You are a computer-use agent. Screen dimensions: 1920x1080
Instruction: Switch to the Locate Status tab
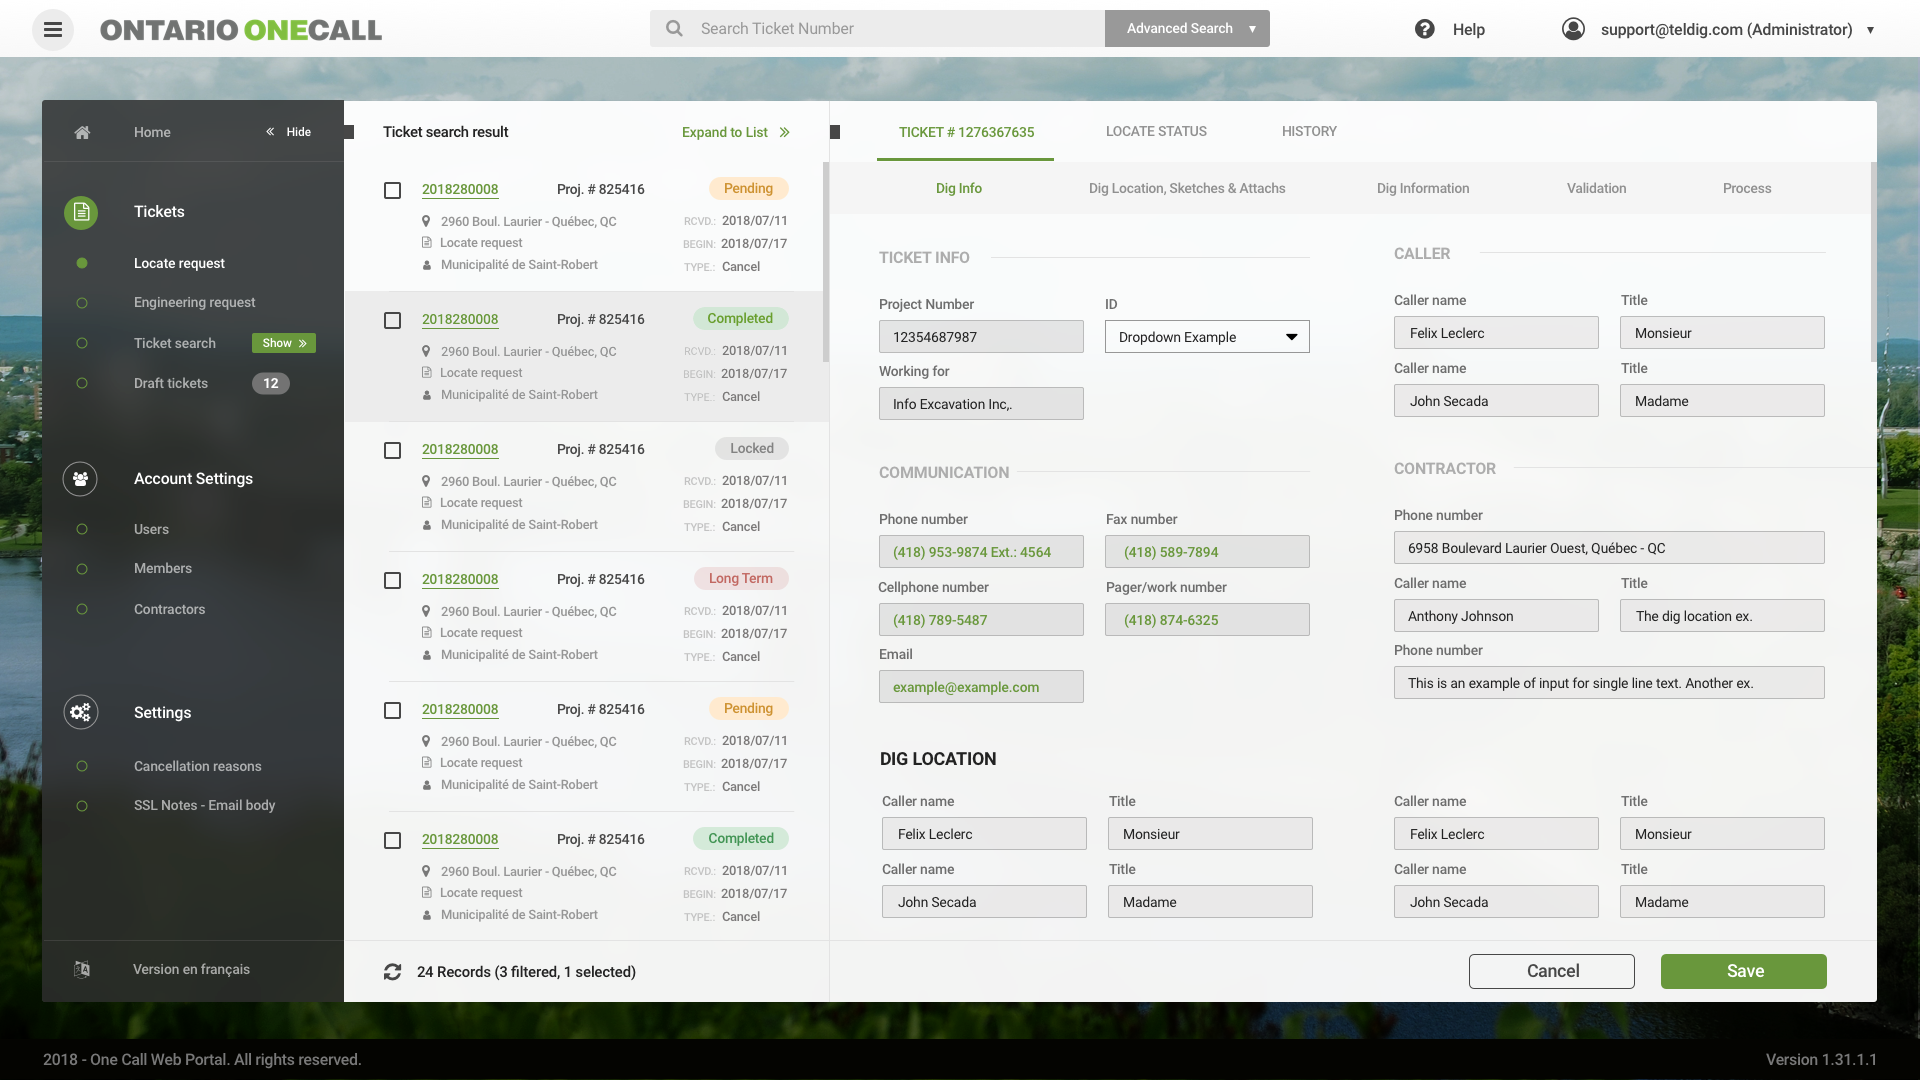click(x=1156, y=131)
